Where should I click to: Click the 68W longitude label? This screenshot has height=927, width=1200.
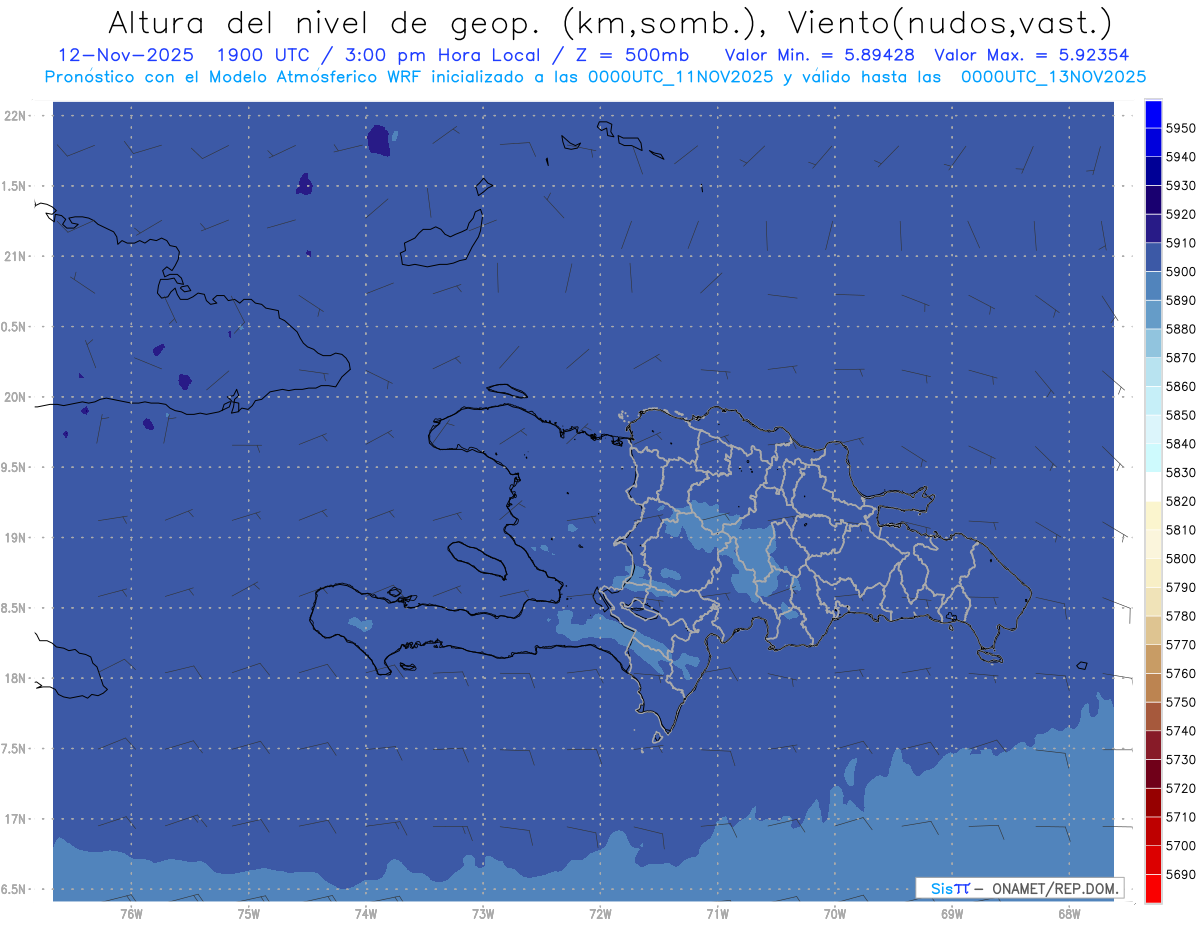[1069, 913]
